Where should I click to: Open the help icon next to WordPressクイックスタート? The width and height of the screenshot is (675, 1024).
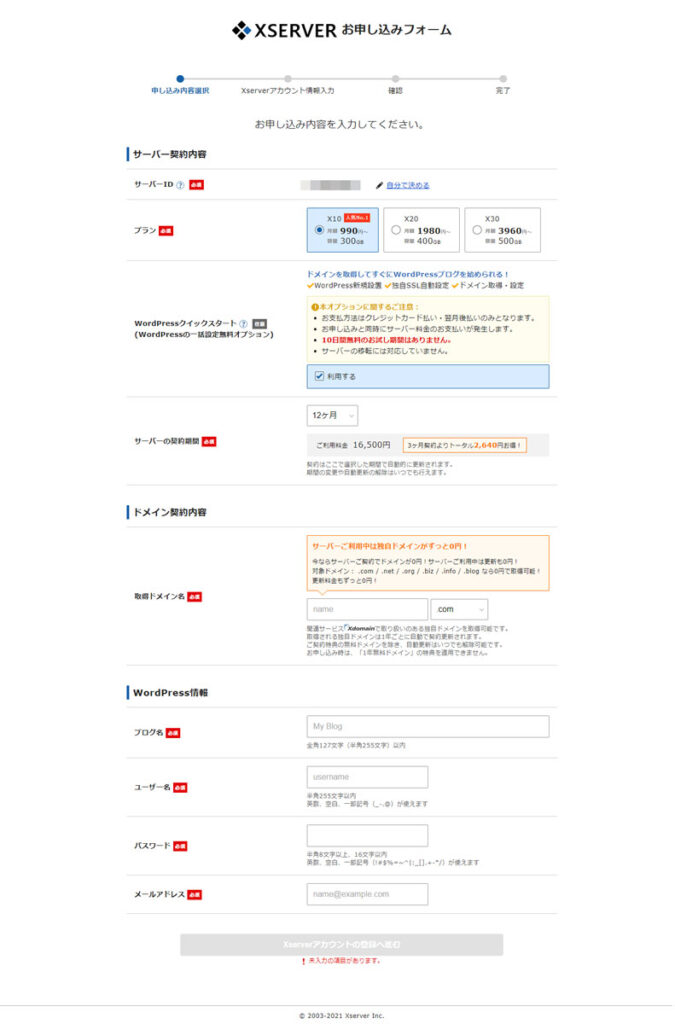(x=243, y=324)
